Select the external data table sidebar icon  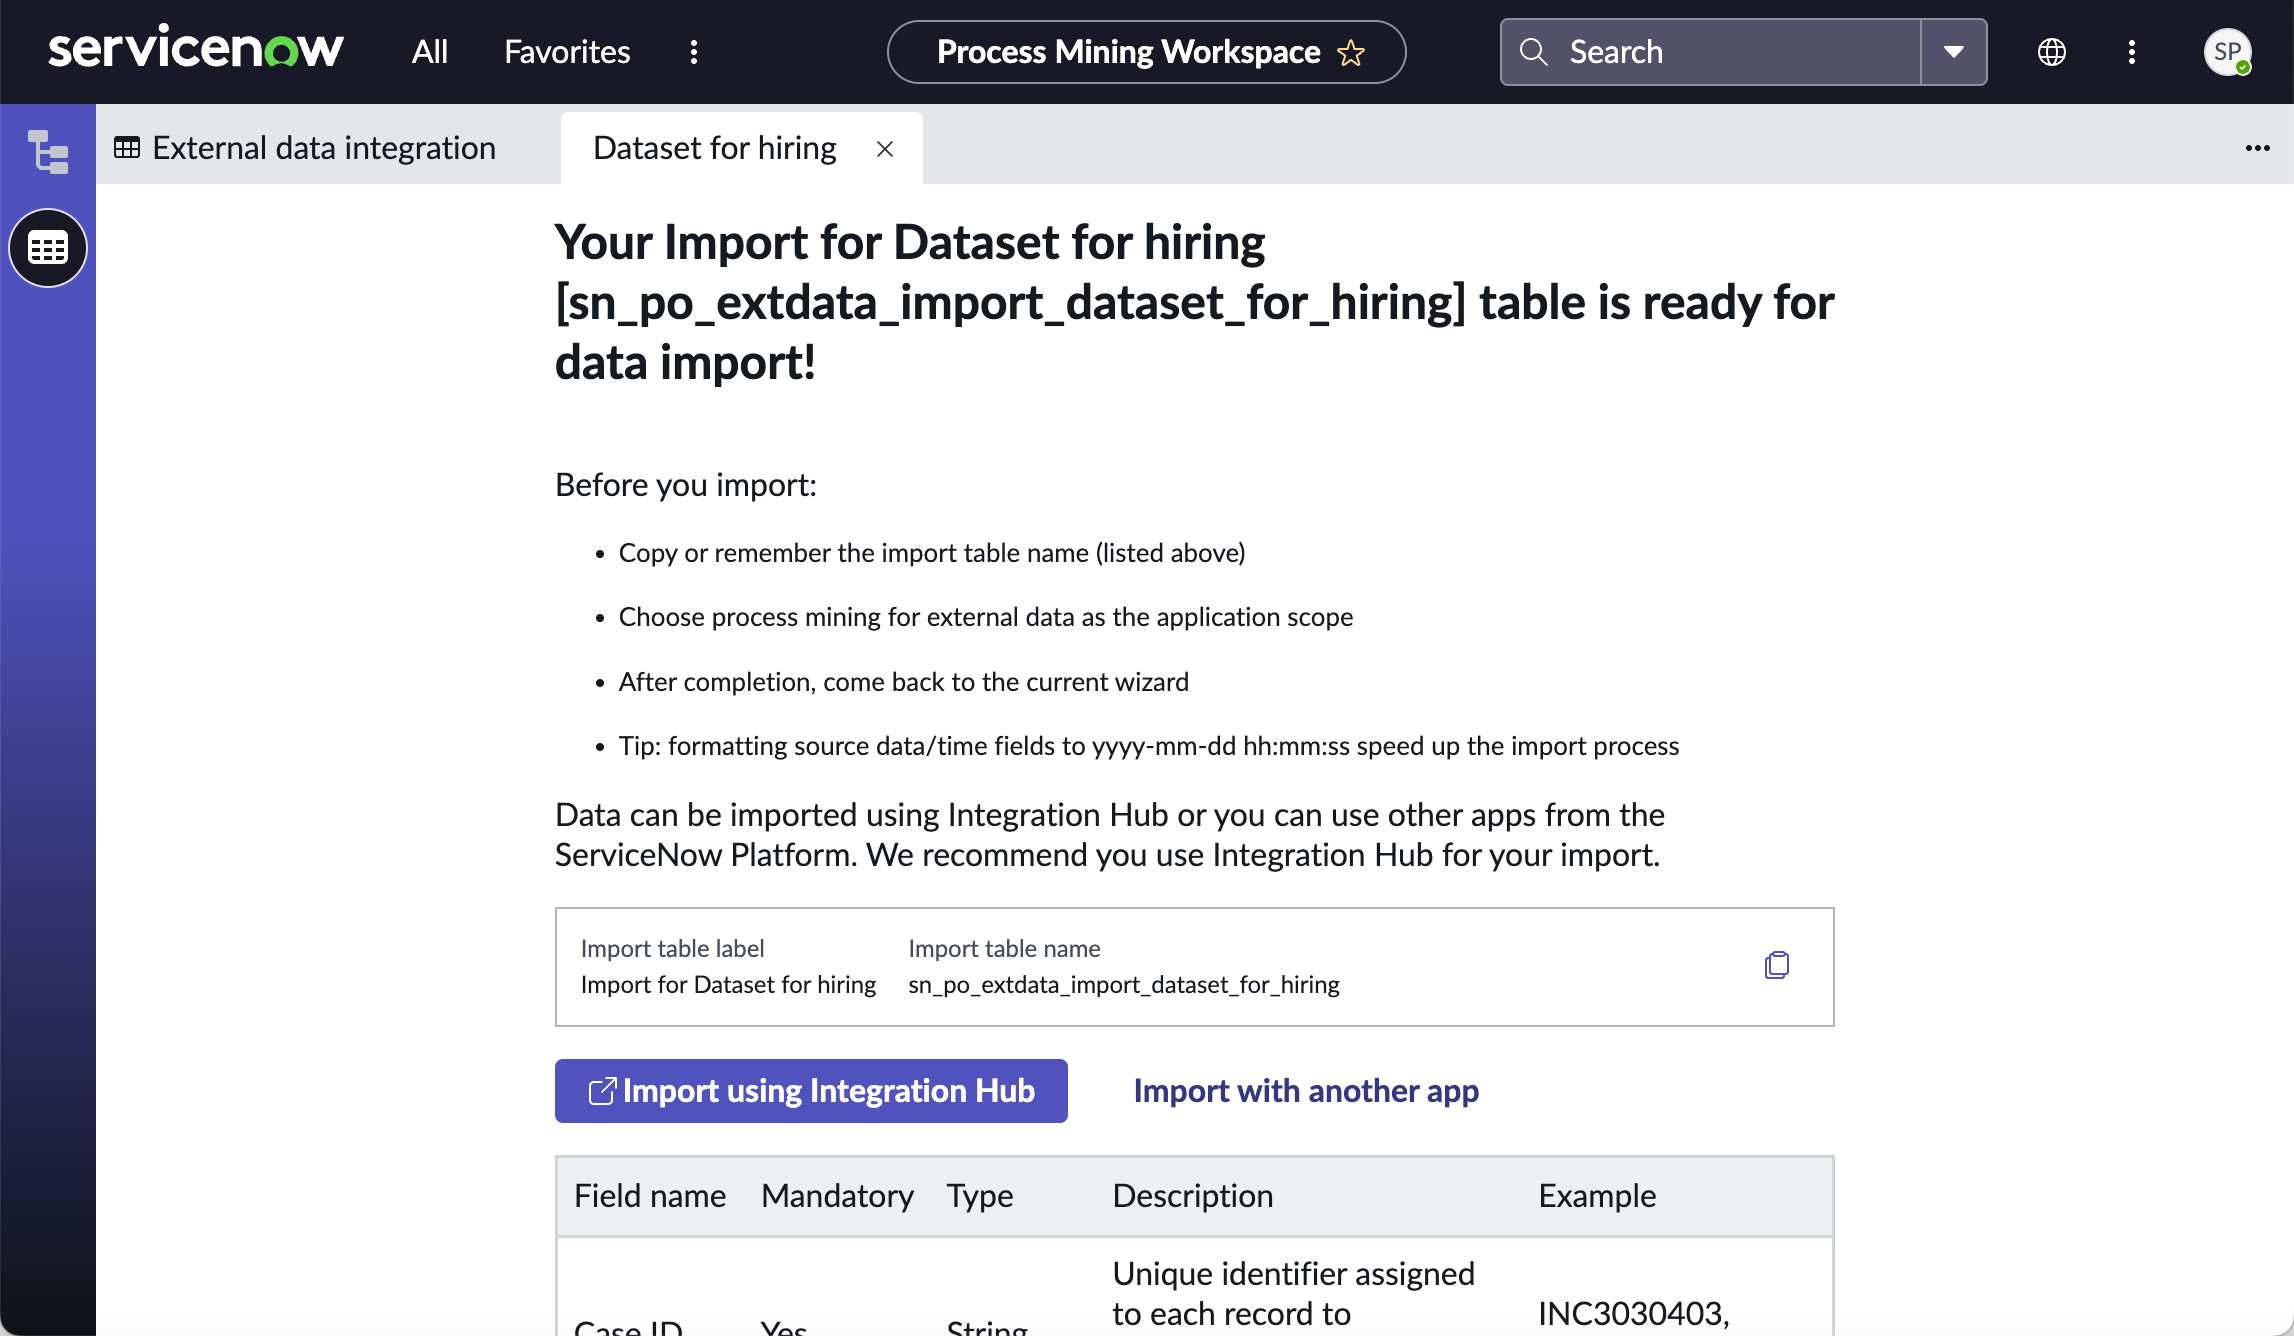(x=48, y=248)
